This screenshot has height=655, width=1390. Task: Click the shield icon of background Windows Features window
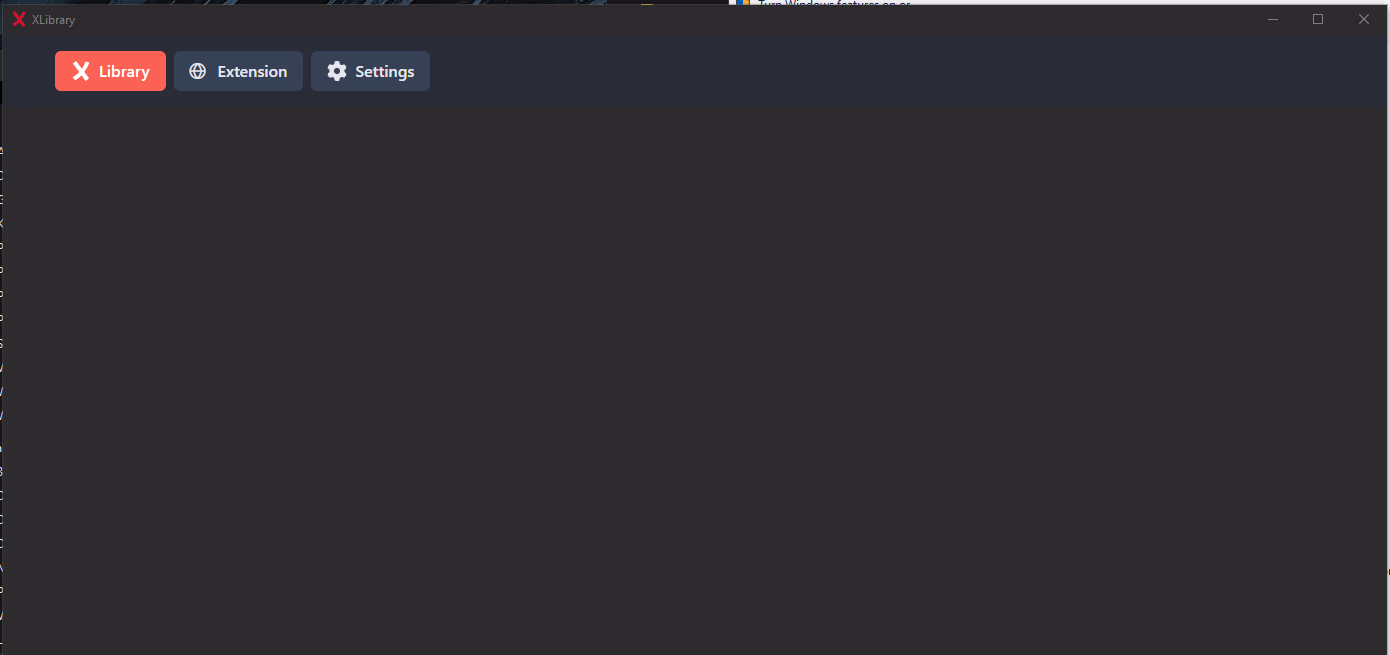click(743, 3)
